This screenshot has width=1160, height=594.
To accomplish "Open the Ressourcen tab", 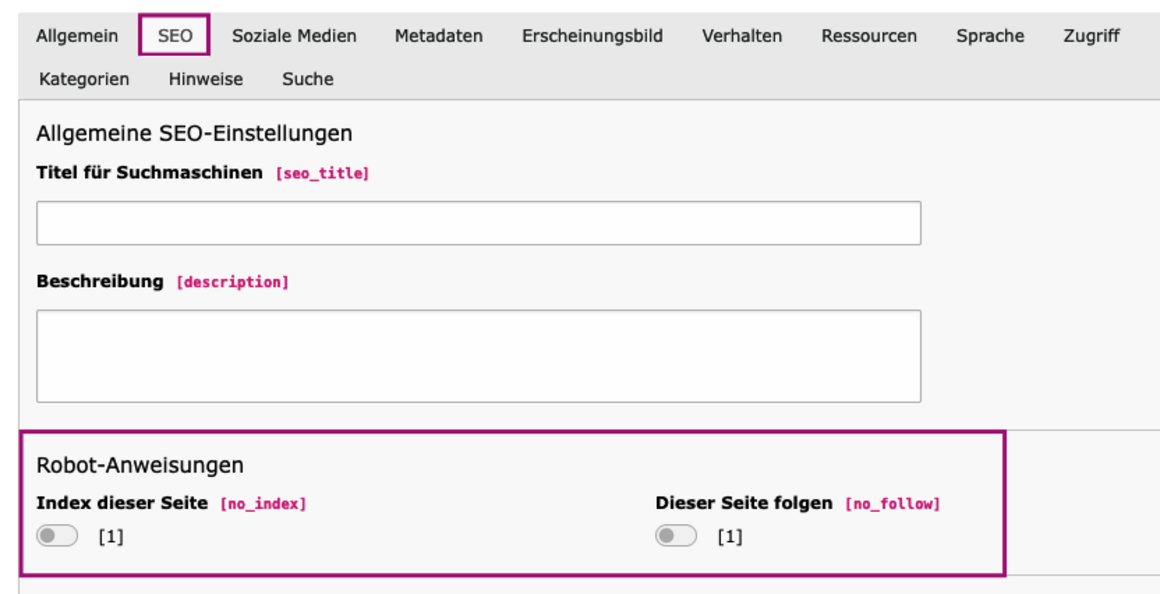I will (869, 36).
